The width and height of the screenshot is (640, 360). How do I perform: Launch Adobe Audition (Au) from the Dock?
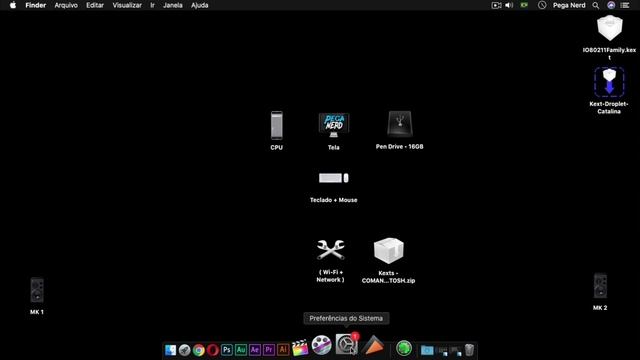coord(241,350)
